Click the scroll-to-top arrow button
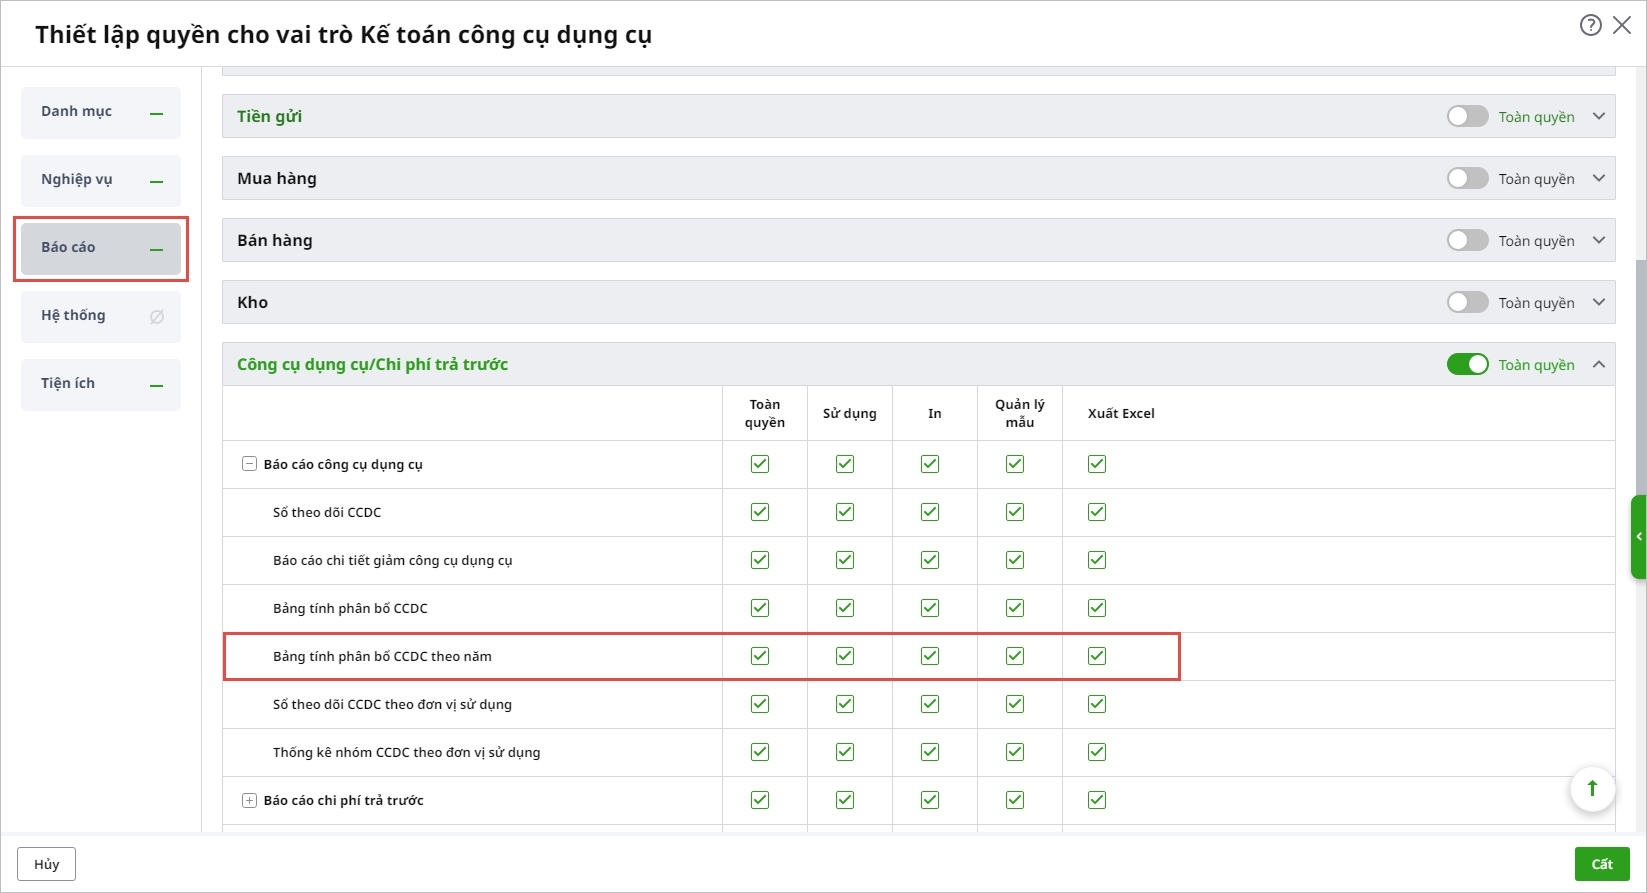This screenshot has height=893, width=1647. tap(1592, 789)
